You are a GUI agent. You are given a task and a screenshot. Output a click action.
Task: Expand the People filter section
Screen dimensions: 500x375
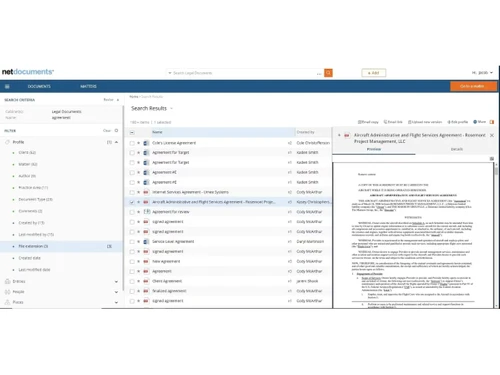click(x=116, y=292)
